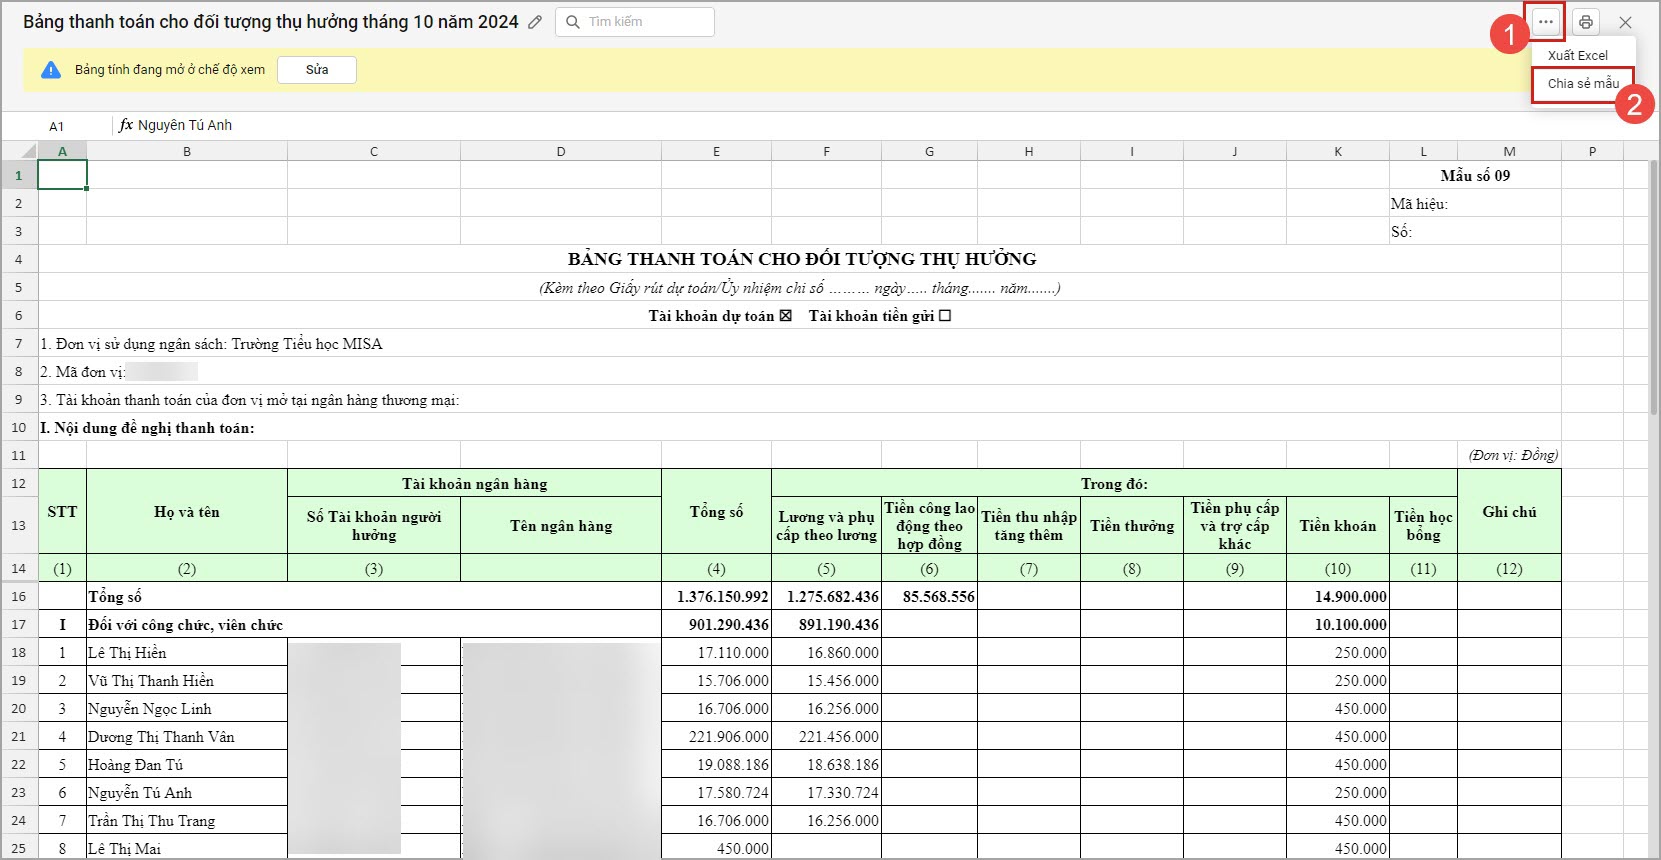Click the Tài khoản ngân hàng header cell
The image size is (1661, 860).
[x=475, y=484]
